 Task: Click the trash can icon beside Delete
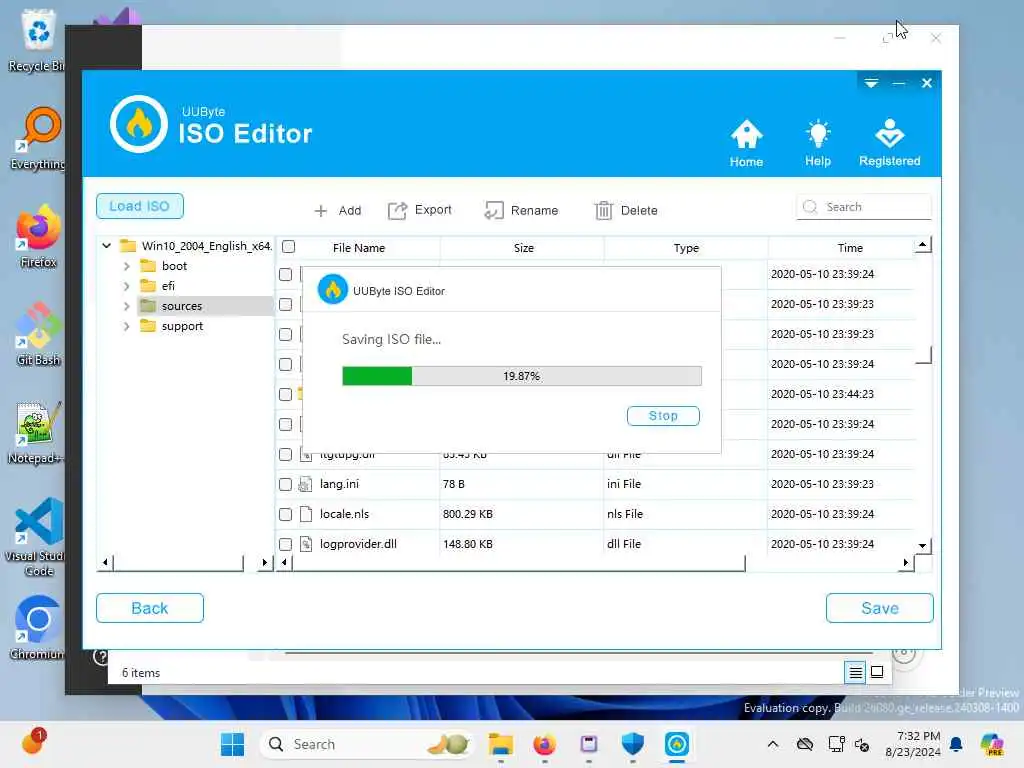click(x=603, y=210)
